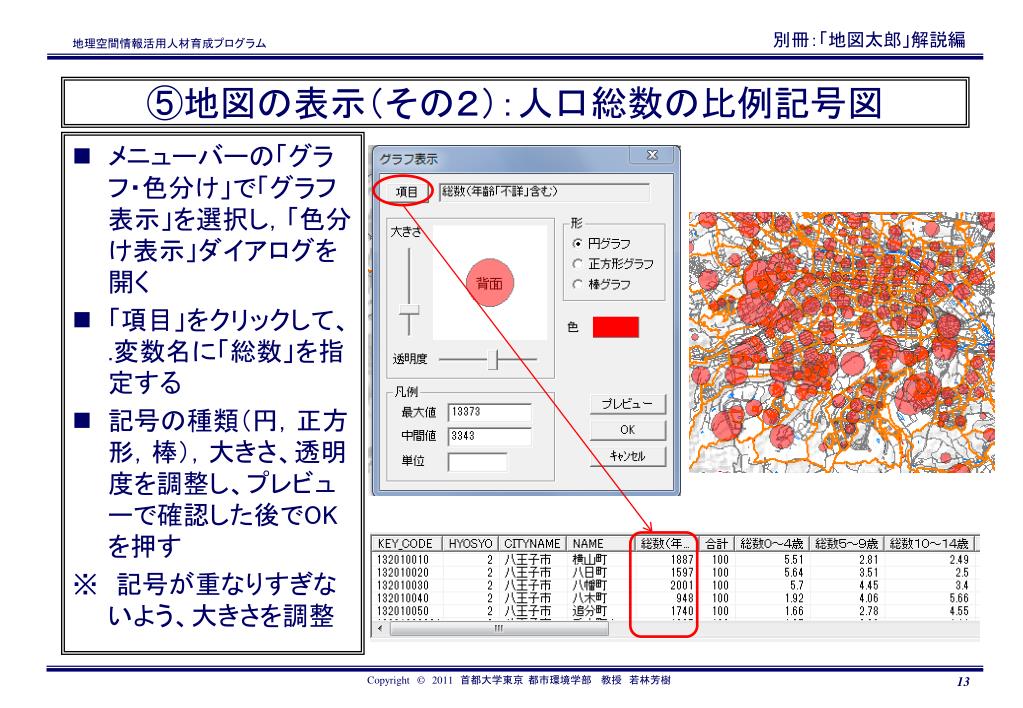The image size is (1023, 708).
Task: Select the 正方形グラフ radio option
Action: click(612, 264)
